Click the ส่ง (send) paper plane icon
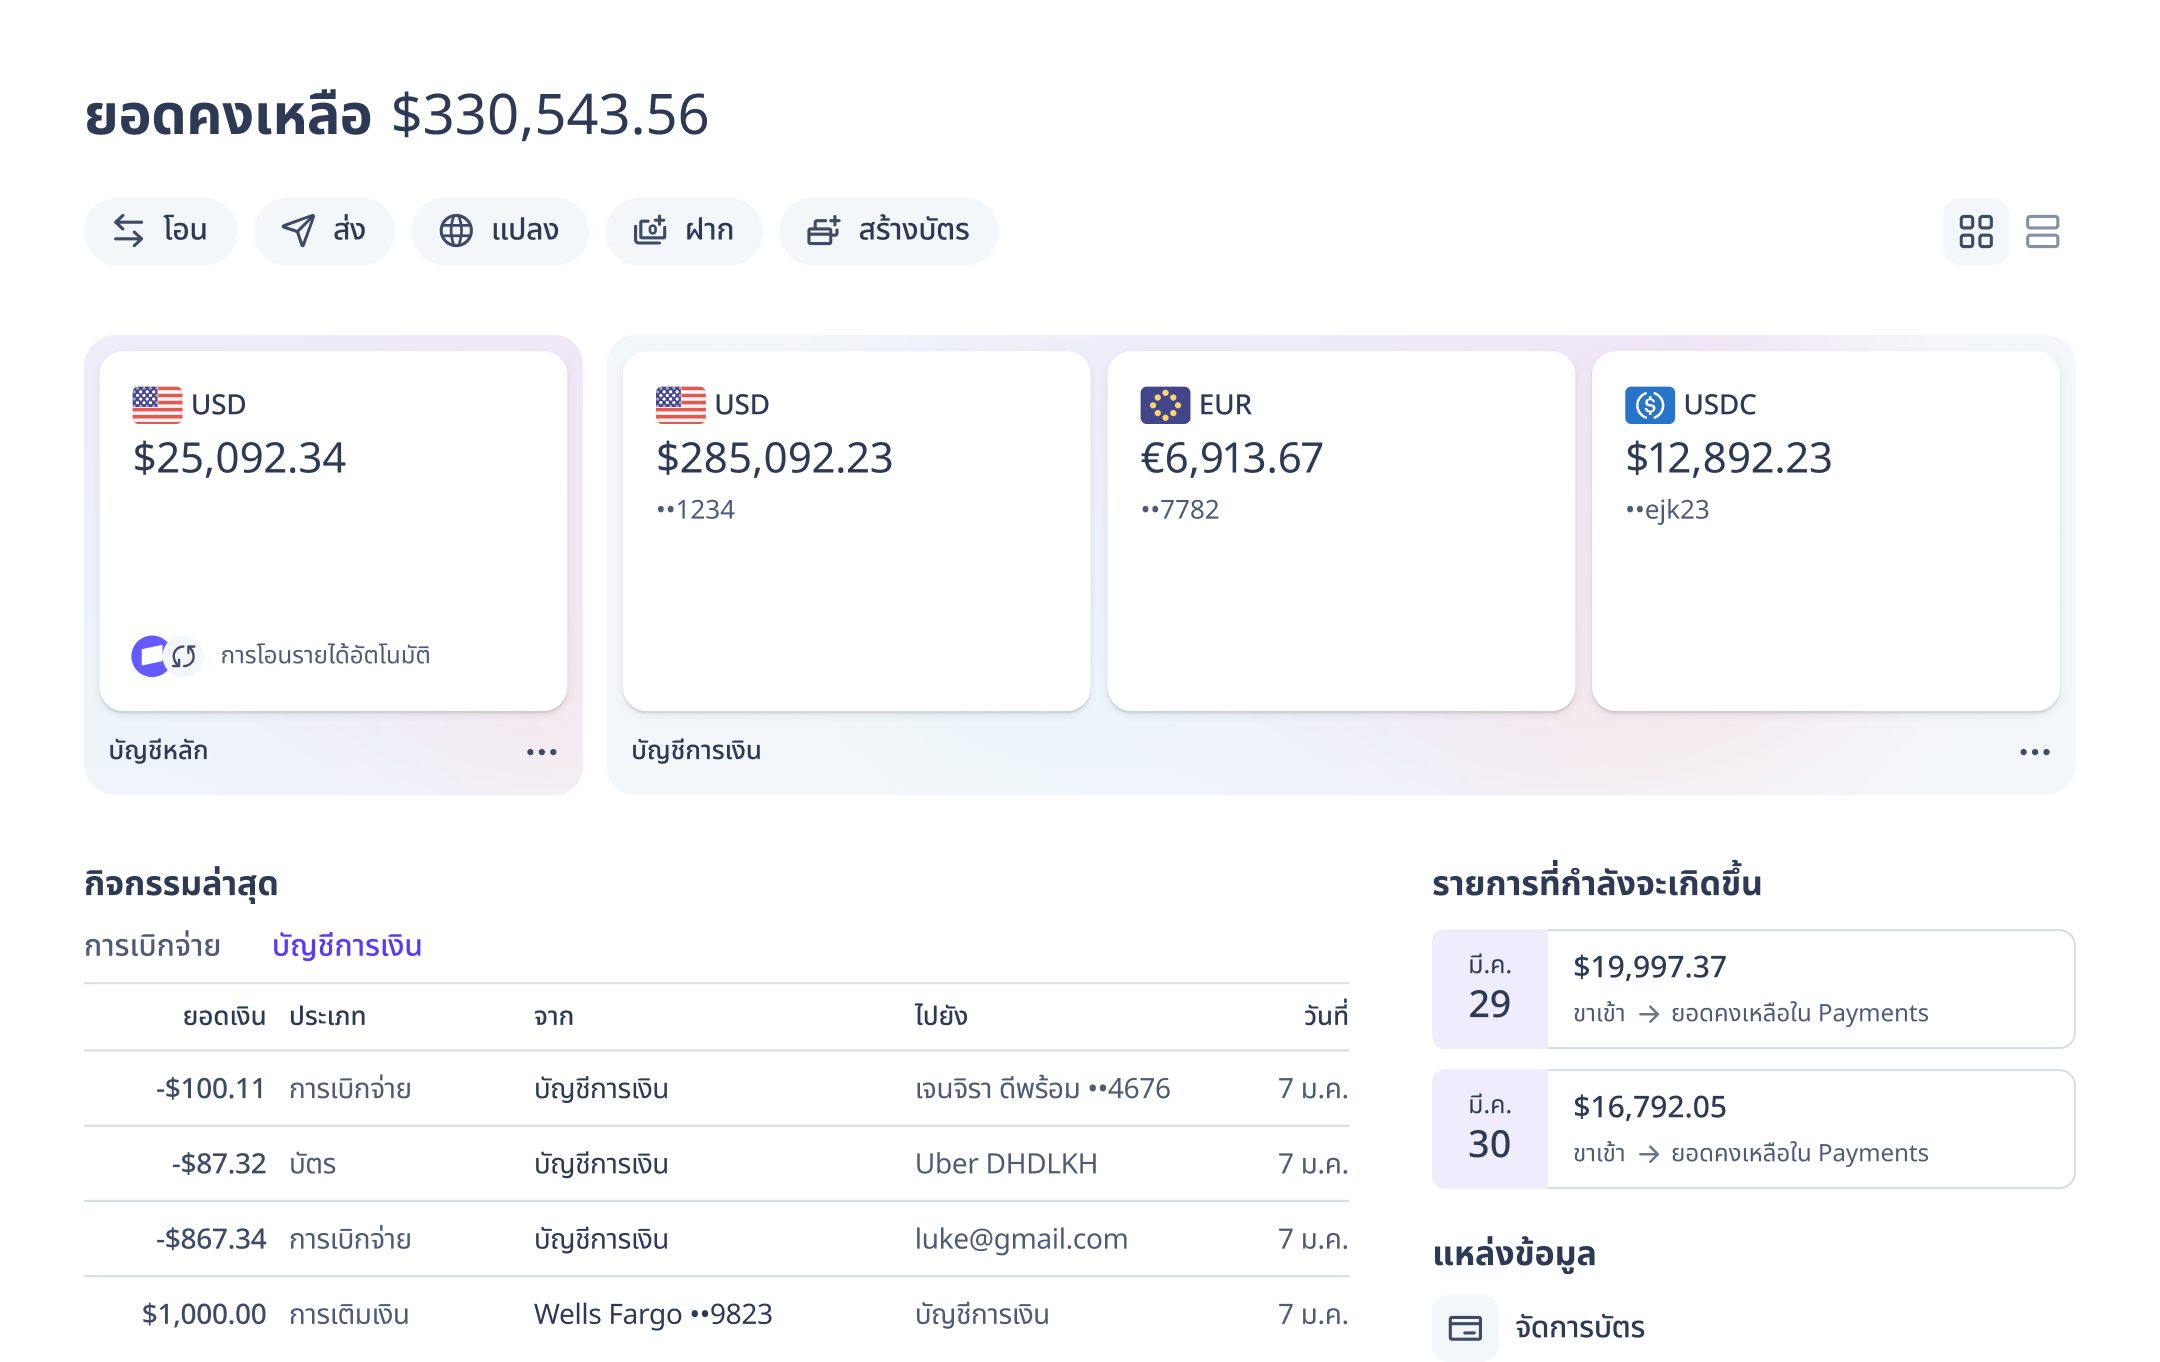 297,230
